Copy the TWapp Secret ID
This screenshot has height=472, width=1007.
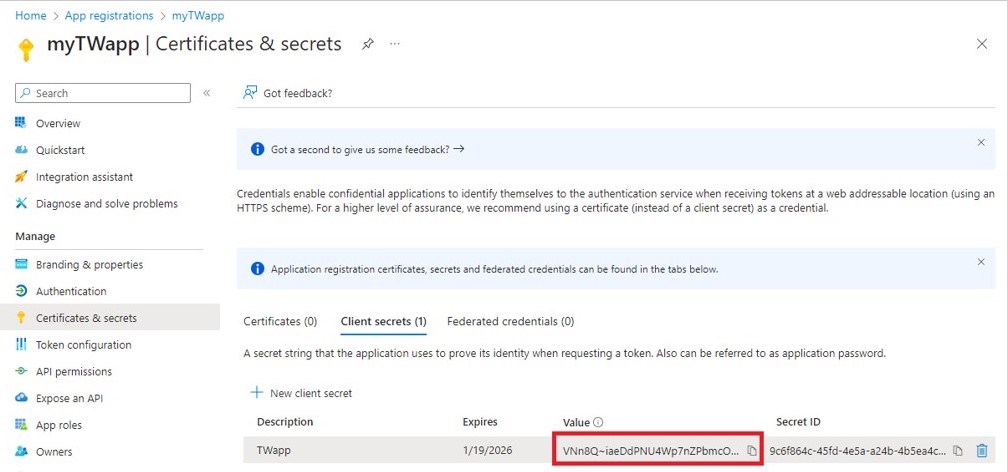958,451
